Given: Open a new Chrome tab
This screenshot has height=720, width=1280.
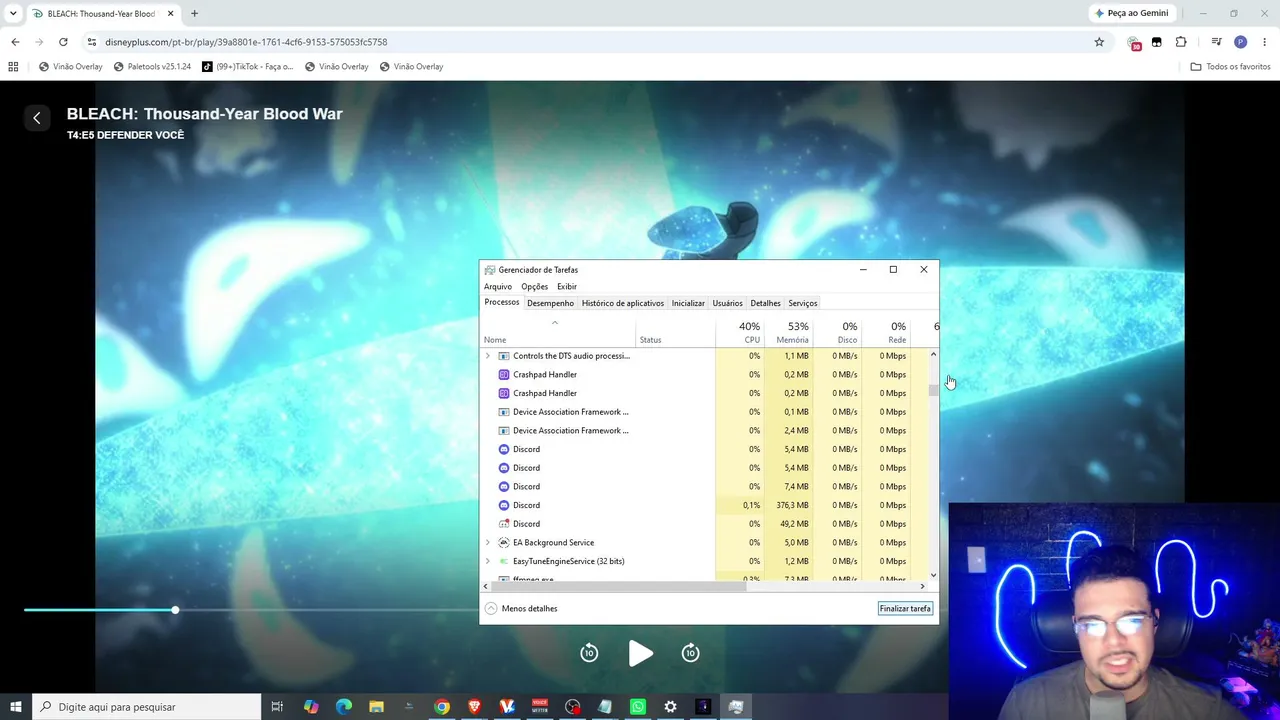Looking at the screenshot, I should (x=194, y=13).
